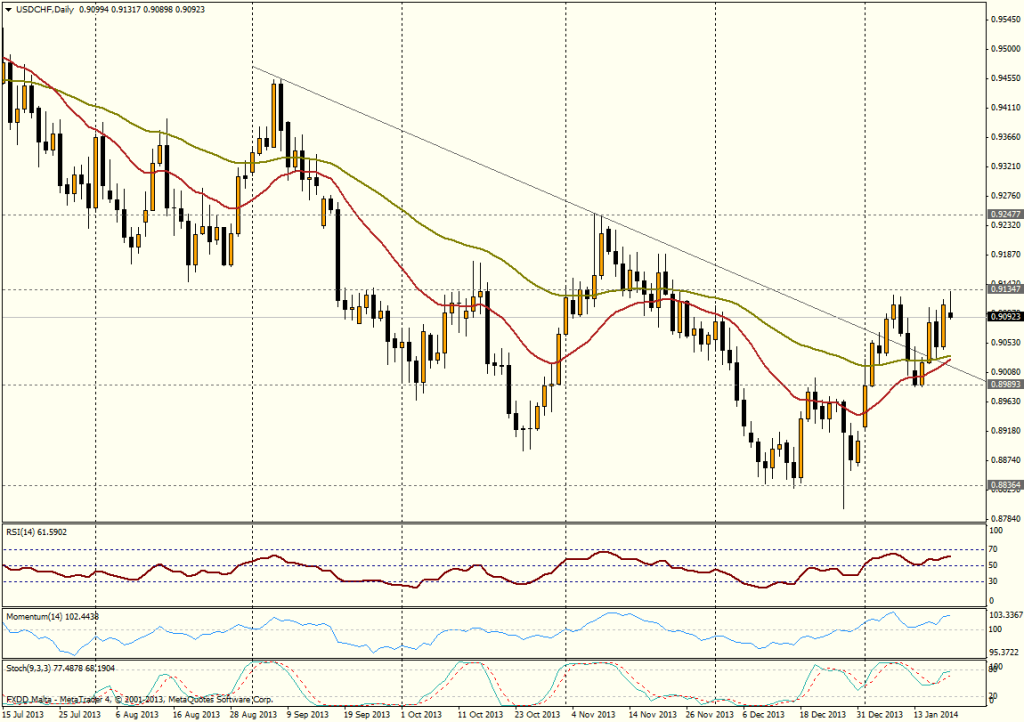Viewport: 1024px width, 722px height.
Task: Click the 0.90923 current price tag
Action: click(1003, 317)
